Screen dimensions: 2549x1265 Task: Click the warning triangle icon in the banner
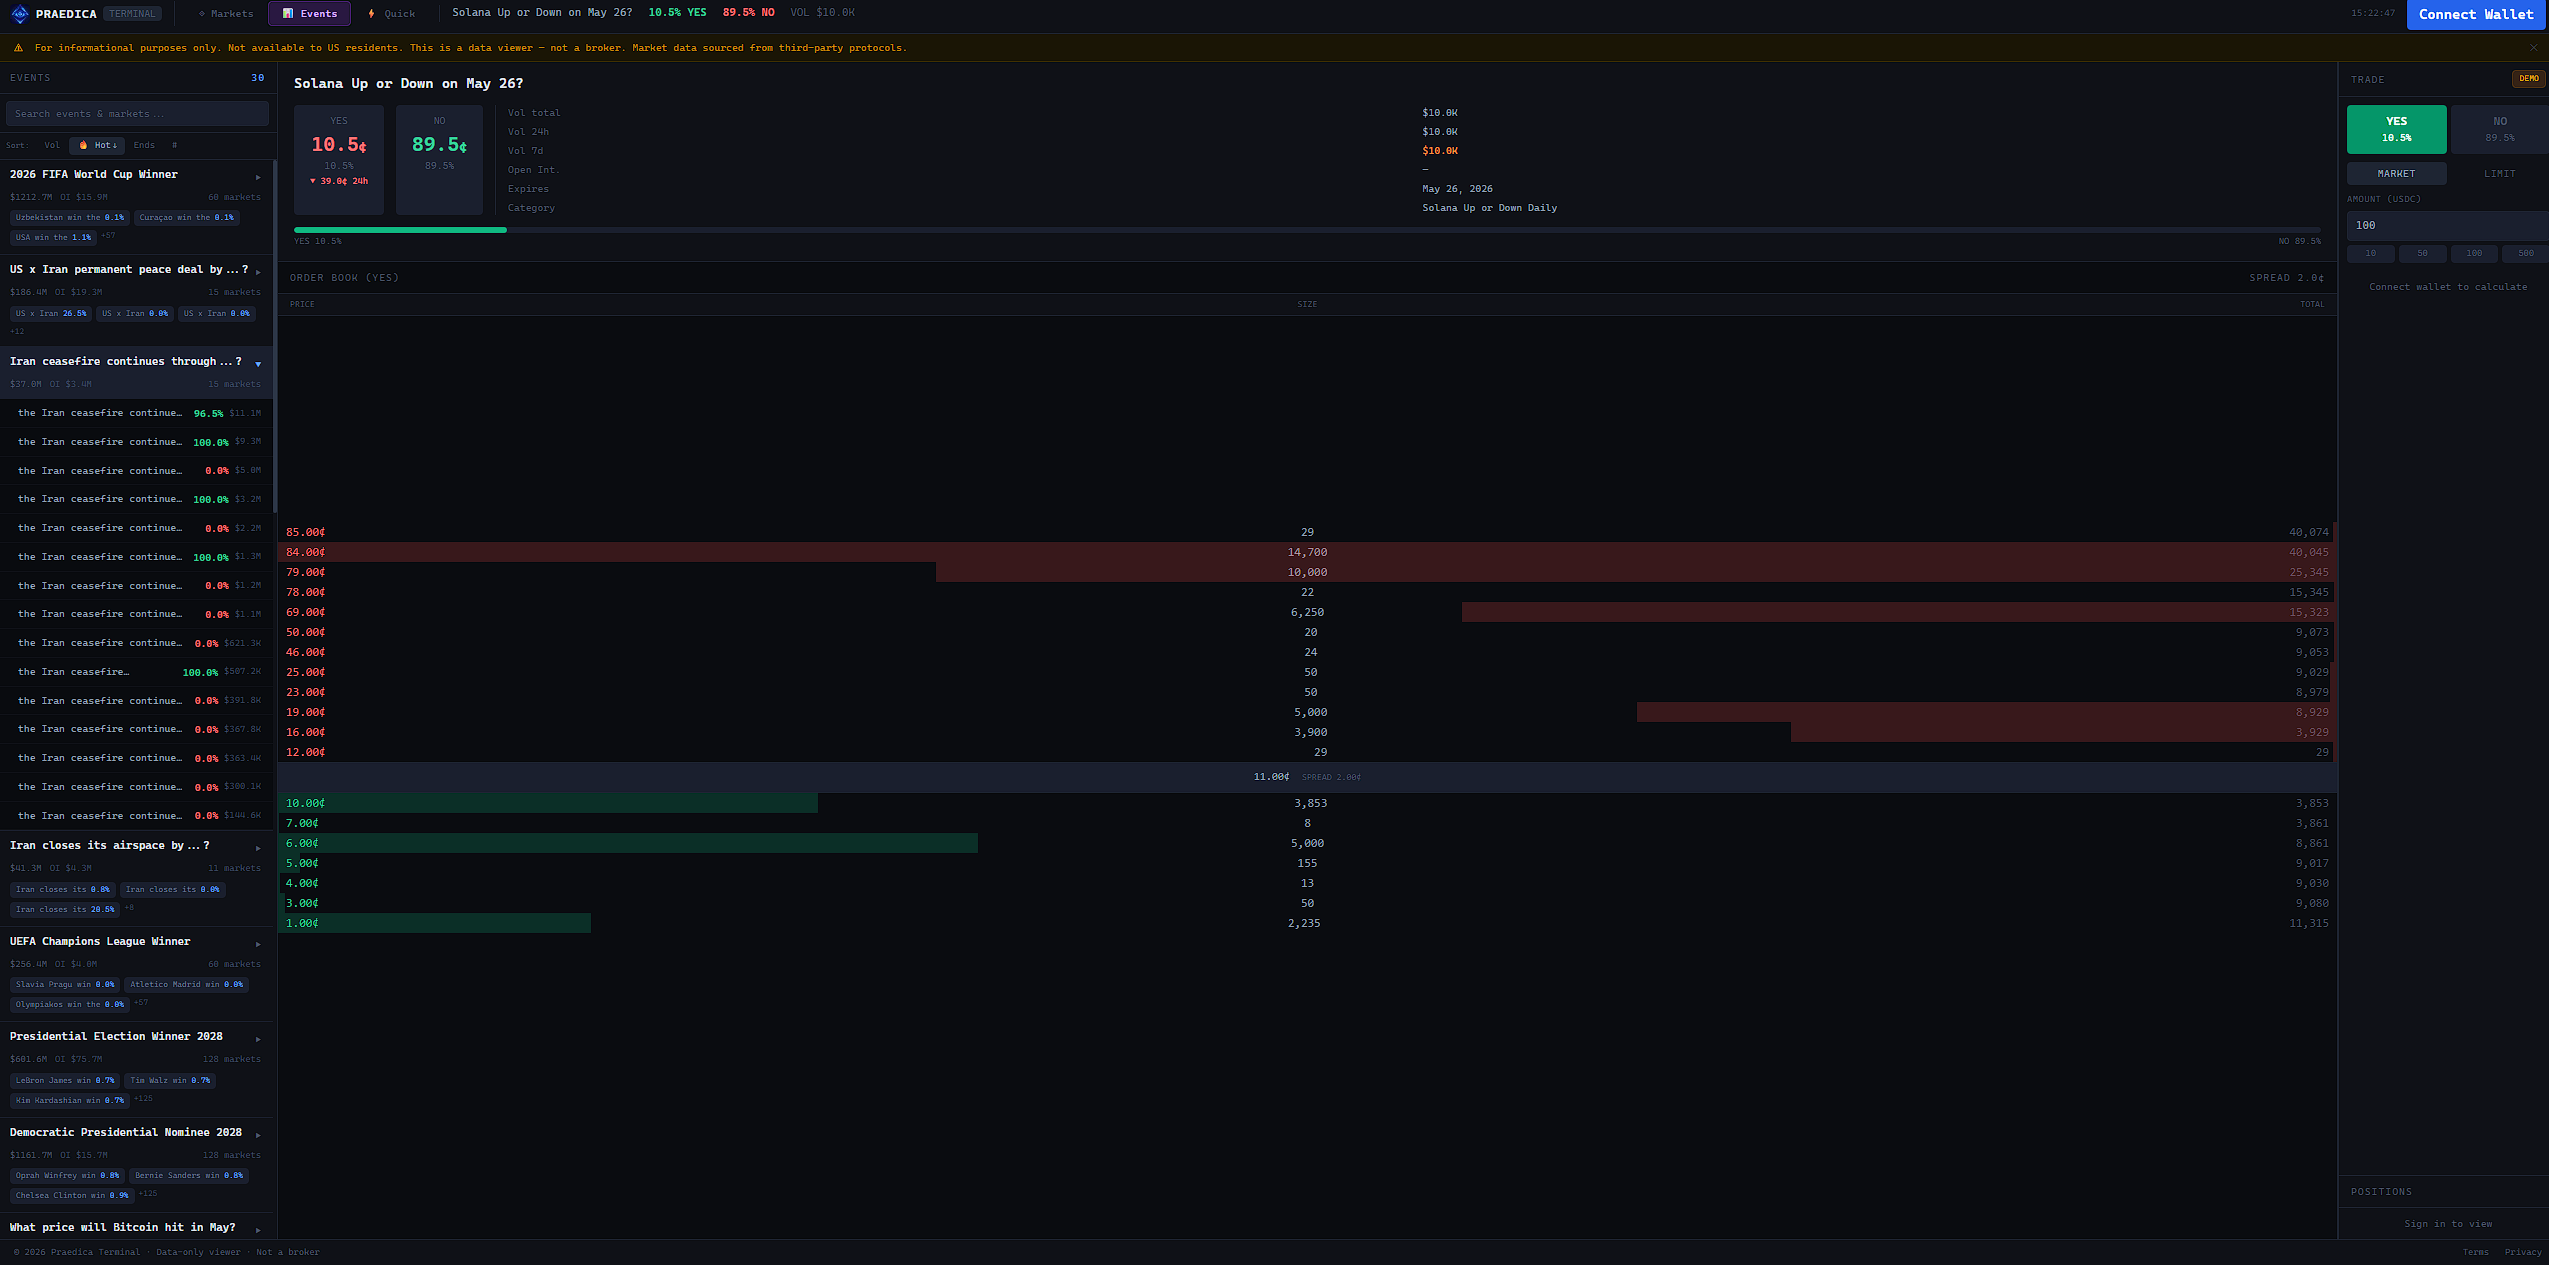pyautogui.click(x=18, y=48)
